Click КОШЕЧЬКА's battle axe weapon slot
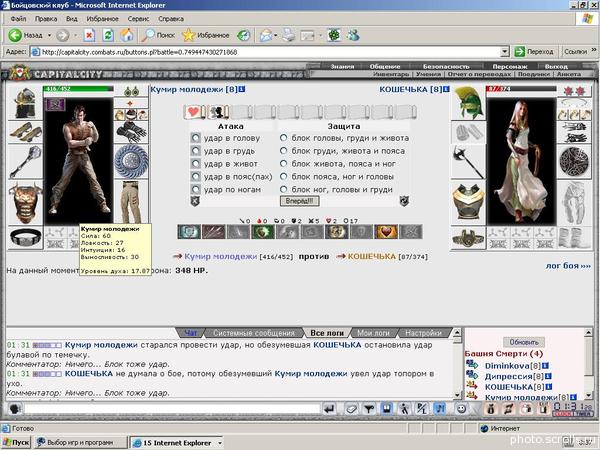This screenshot has height=450, width=600. tap(468, 162)
